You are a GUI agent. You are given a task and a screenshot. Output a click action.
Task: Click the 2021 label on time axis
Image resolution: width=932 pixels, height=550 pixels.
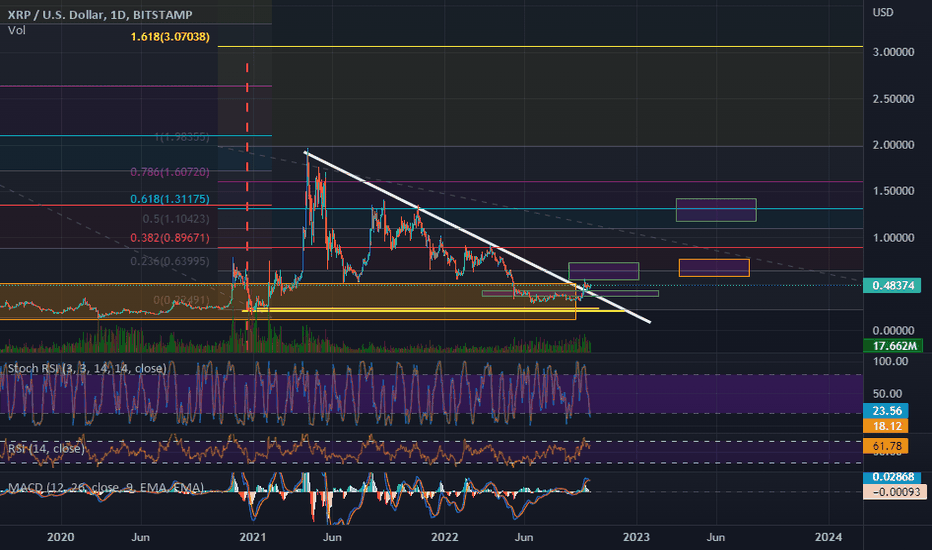pos(253,538)
